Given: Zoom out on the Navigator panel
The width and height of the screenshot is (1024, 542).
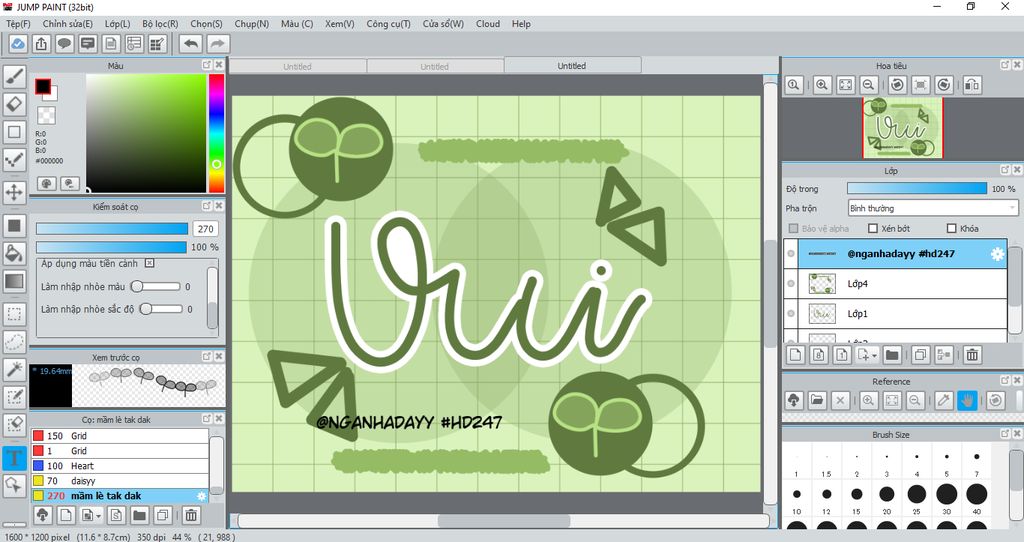Looking at the screenshot, I should [x=868, y=85].
